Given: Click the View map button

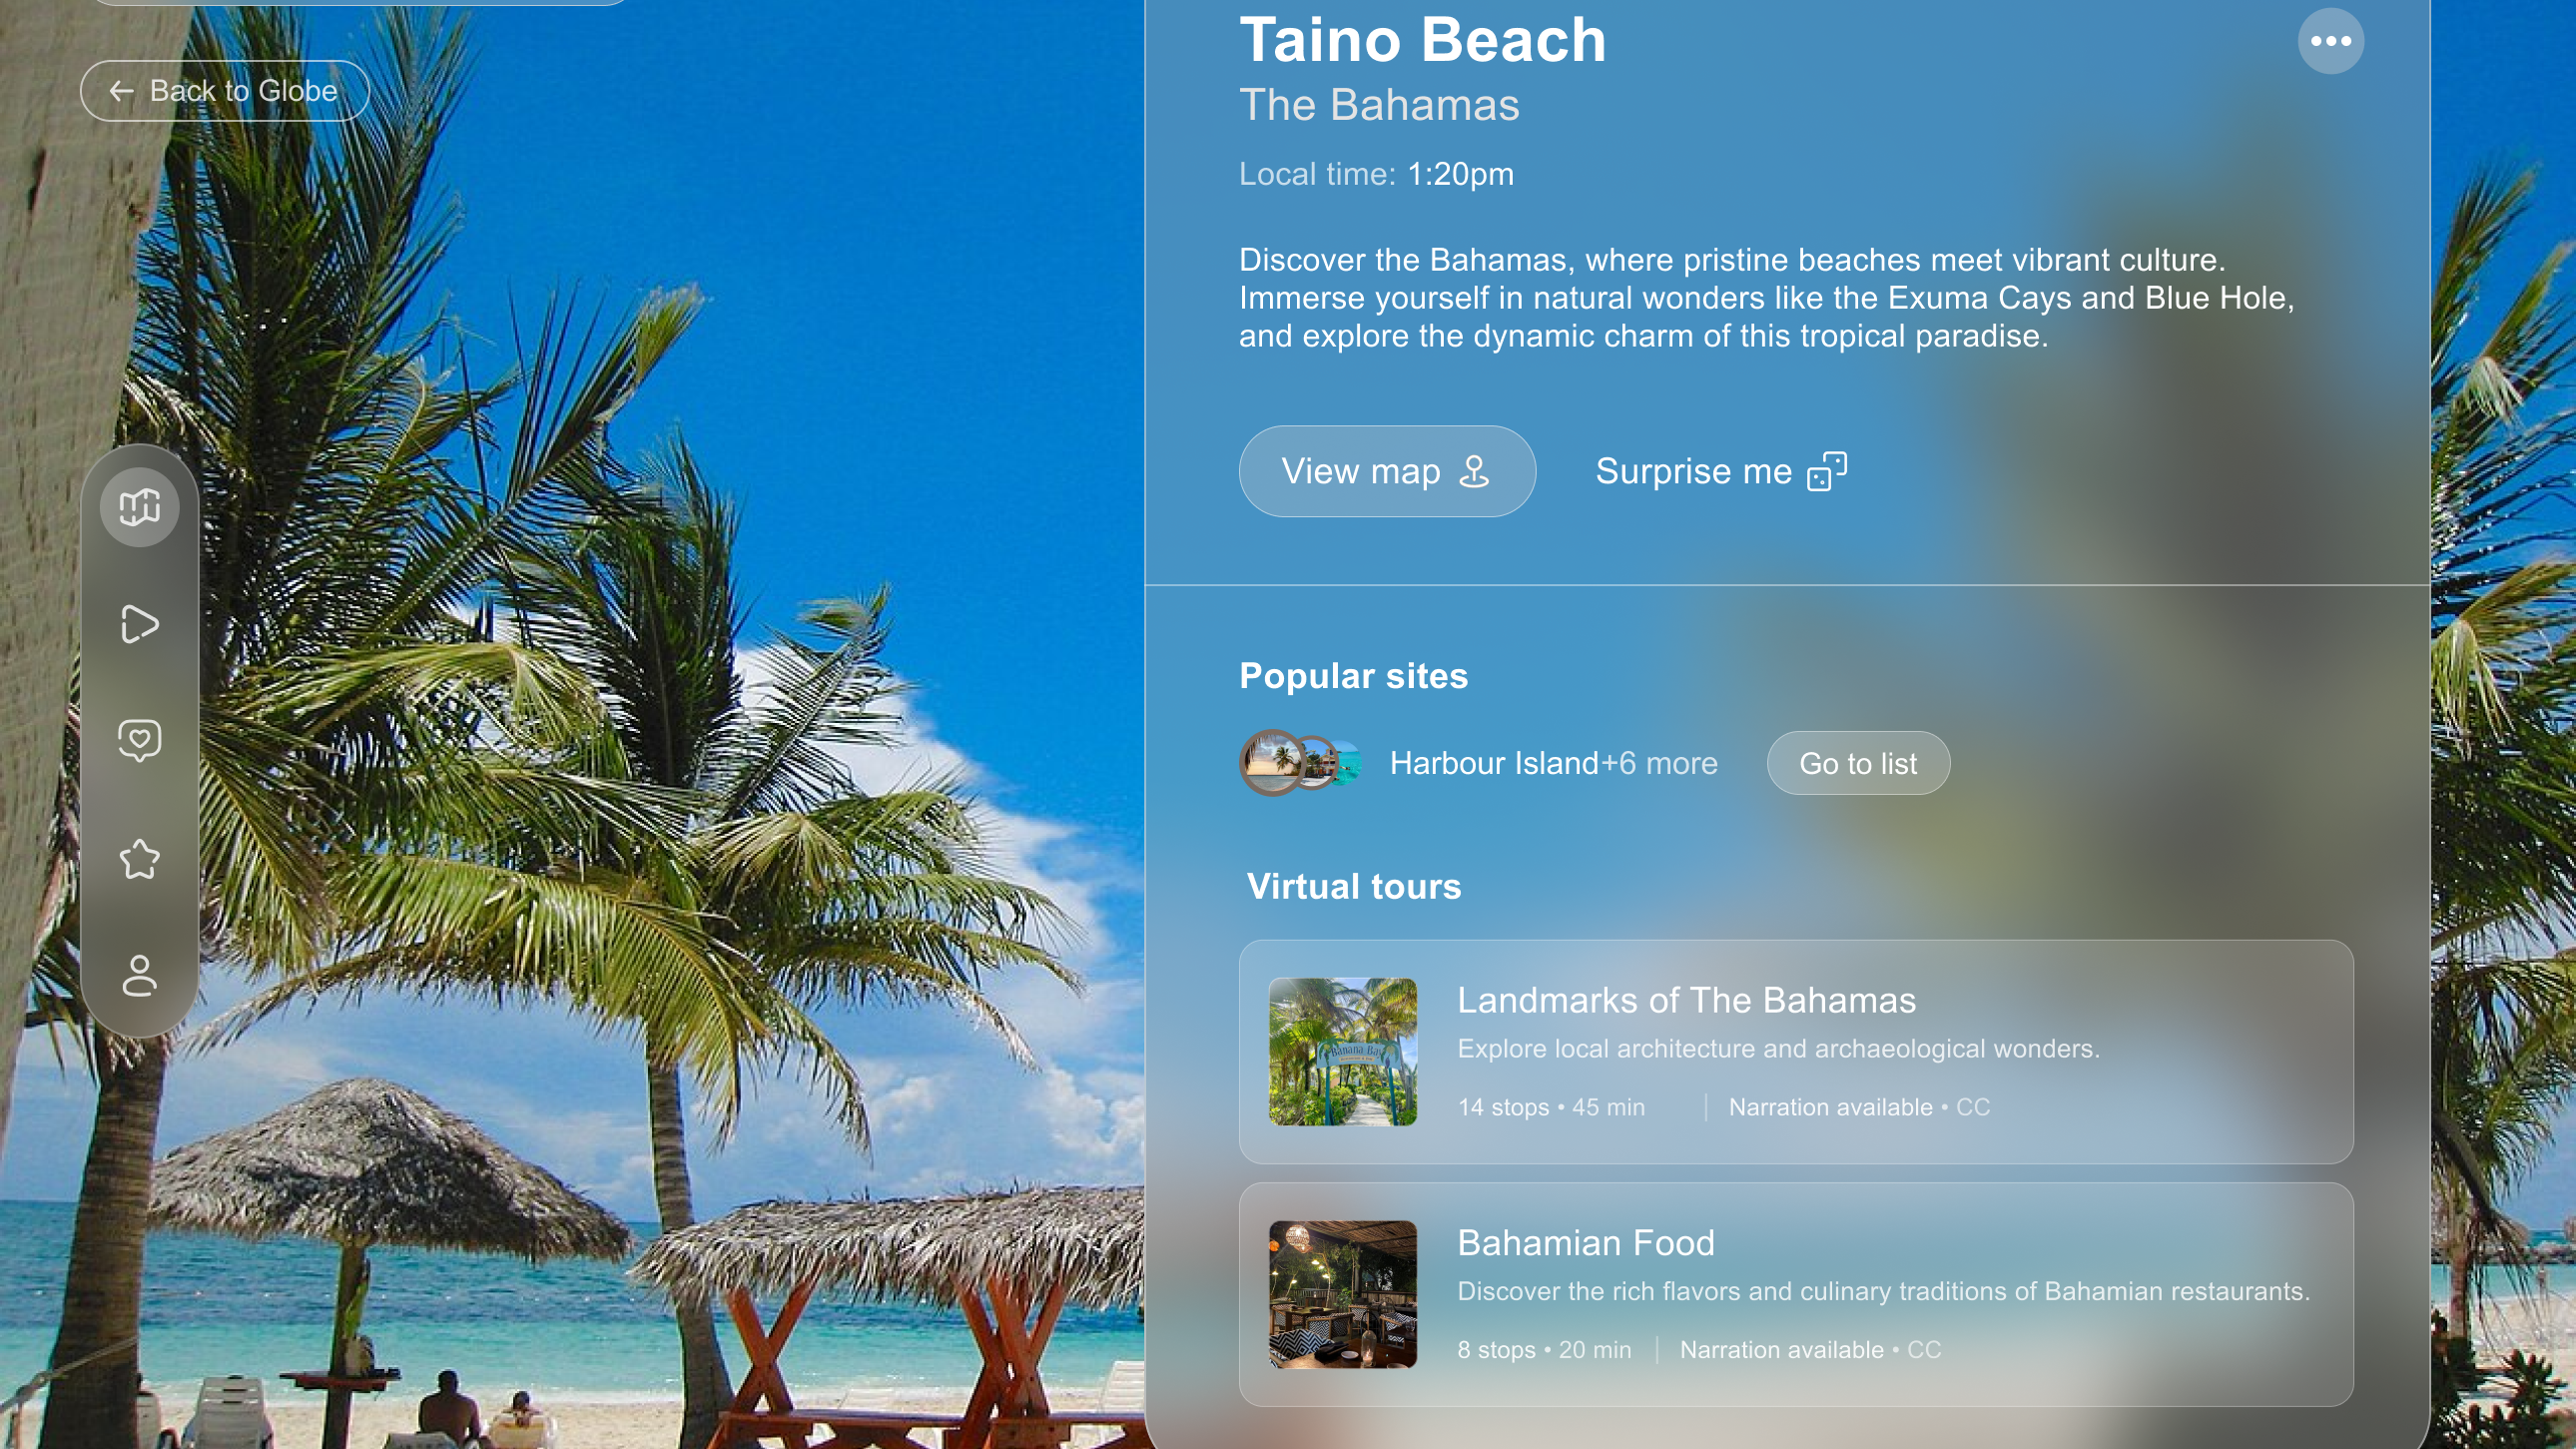Looking at the screenshot, I should coord(1387,471).
